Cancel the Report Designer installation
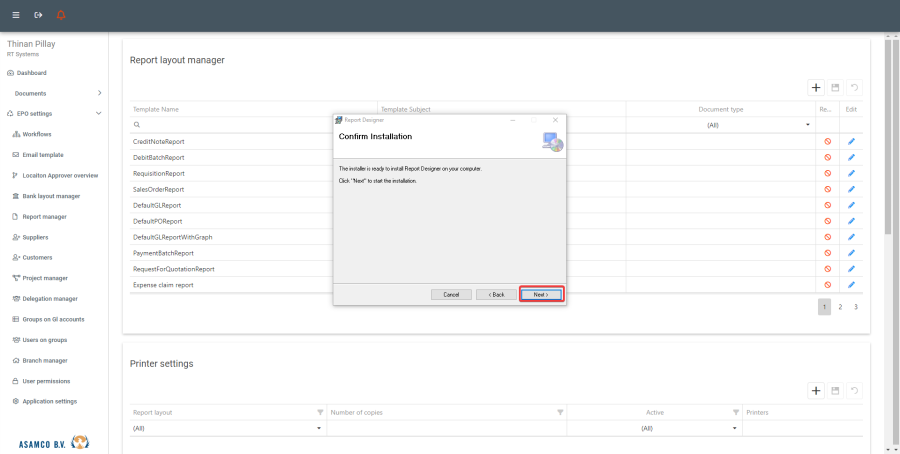The width and height of the screenshot is (900, 454). point(451,295)
